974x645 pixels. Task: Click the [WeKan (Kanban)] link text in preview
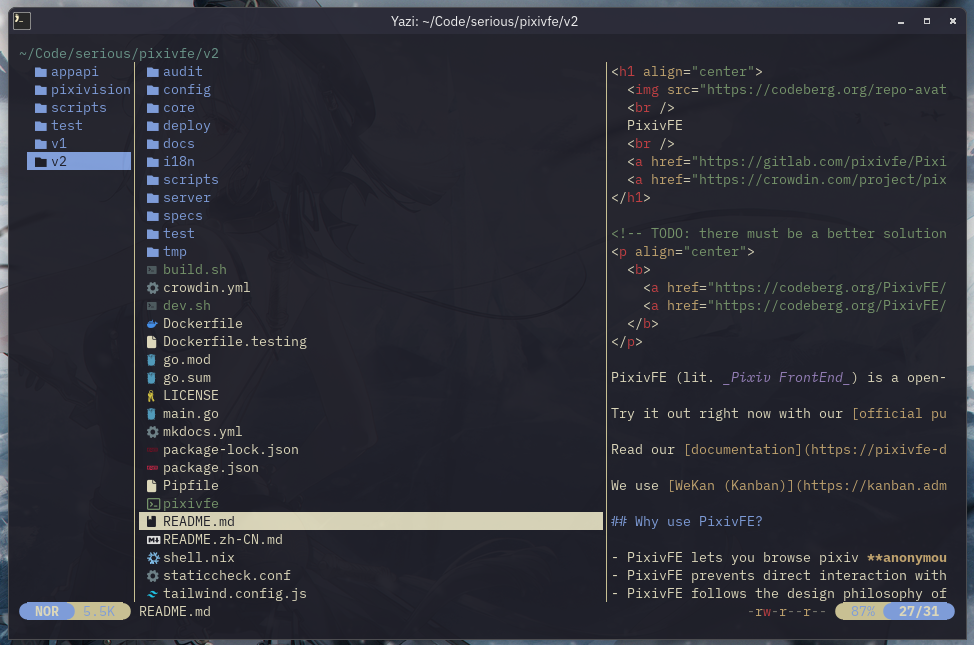(731, 486)
